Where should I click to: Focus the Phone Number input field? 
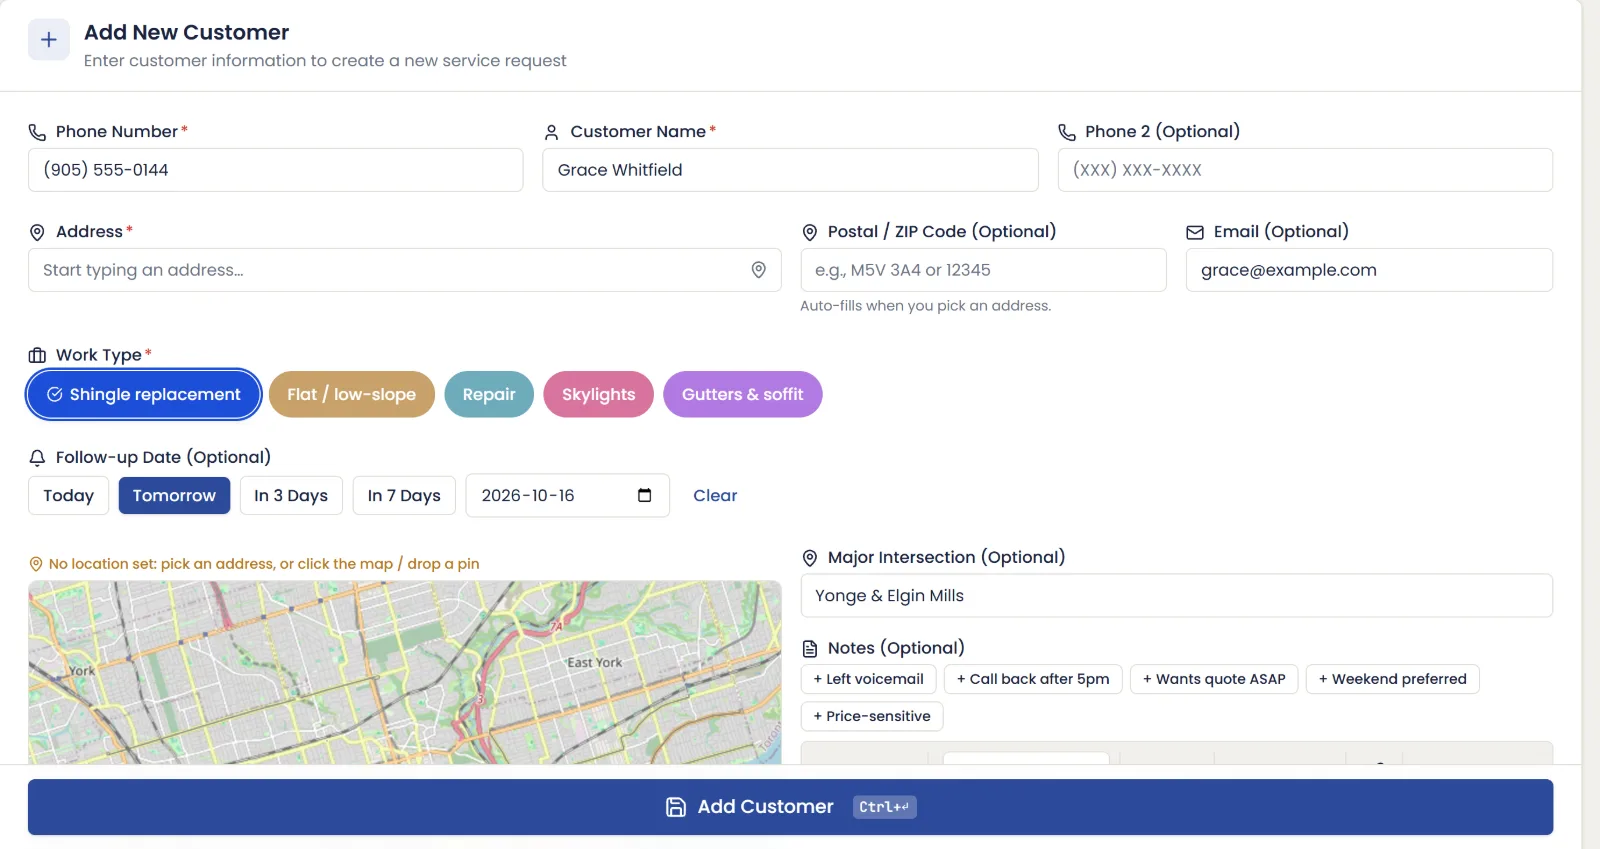coord(275,170)
